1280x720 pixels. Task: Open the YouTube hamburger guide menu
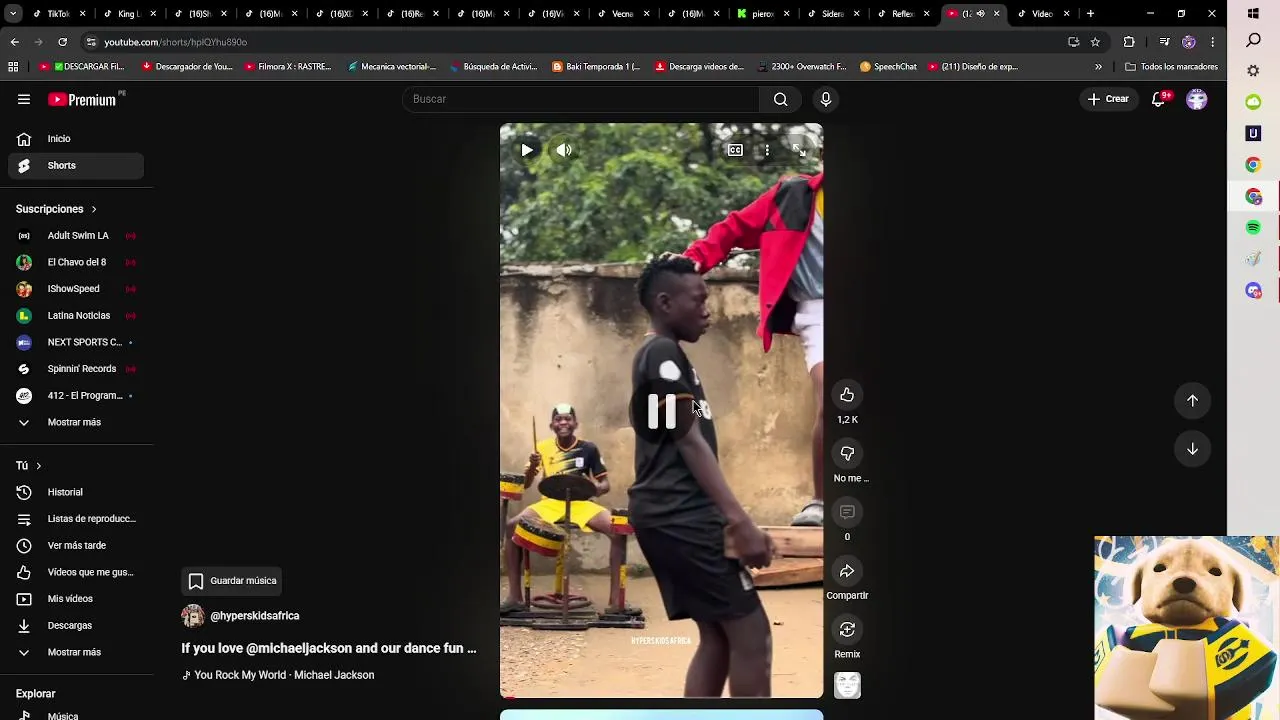click(x=24, y=99)
